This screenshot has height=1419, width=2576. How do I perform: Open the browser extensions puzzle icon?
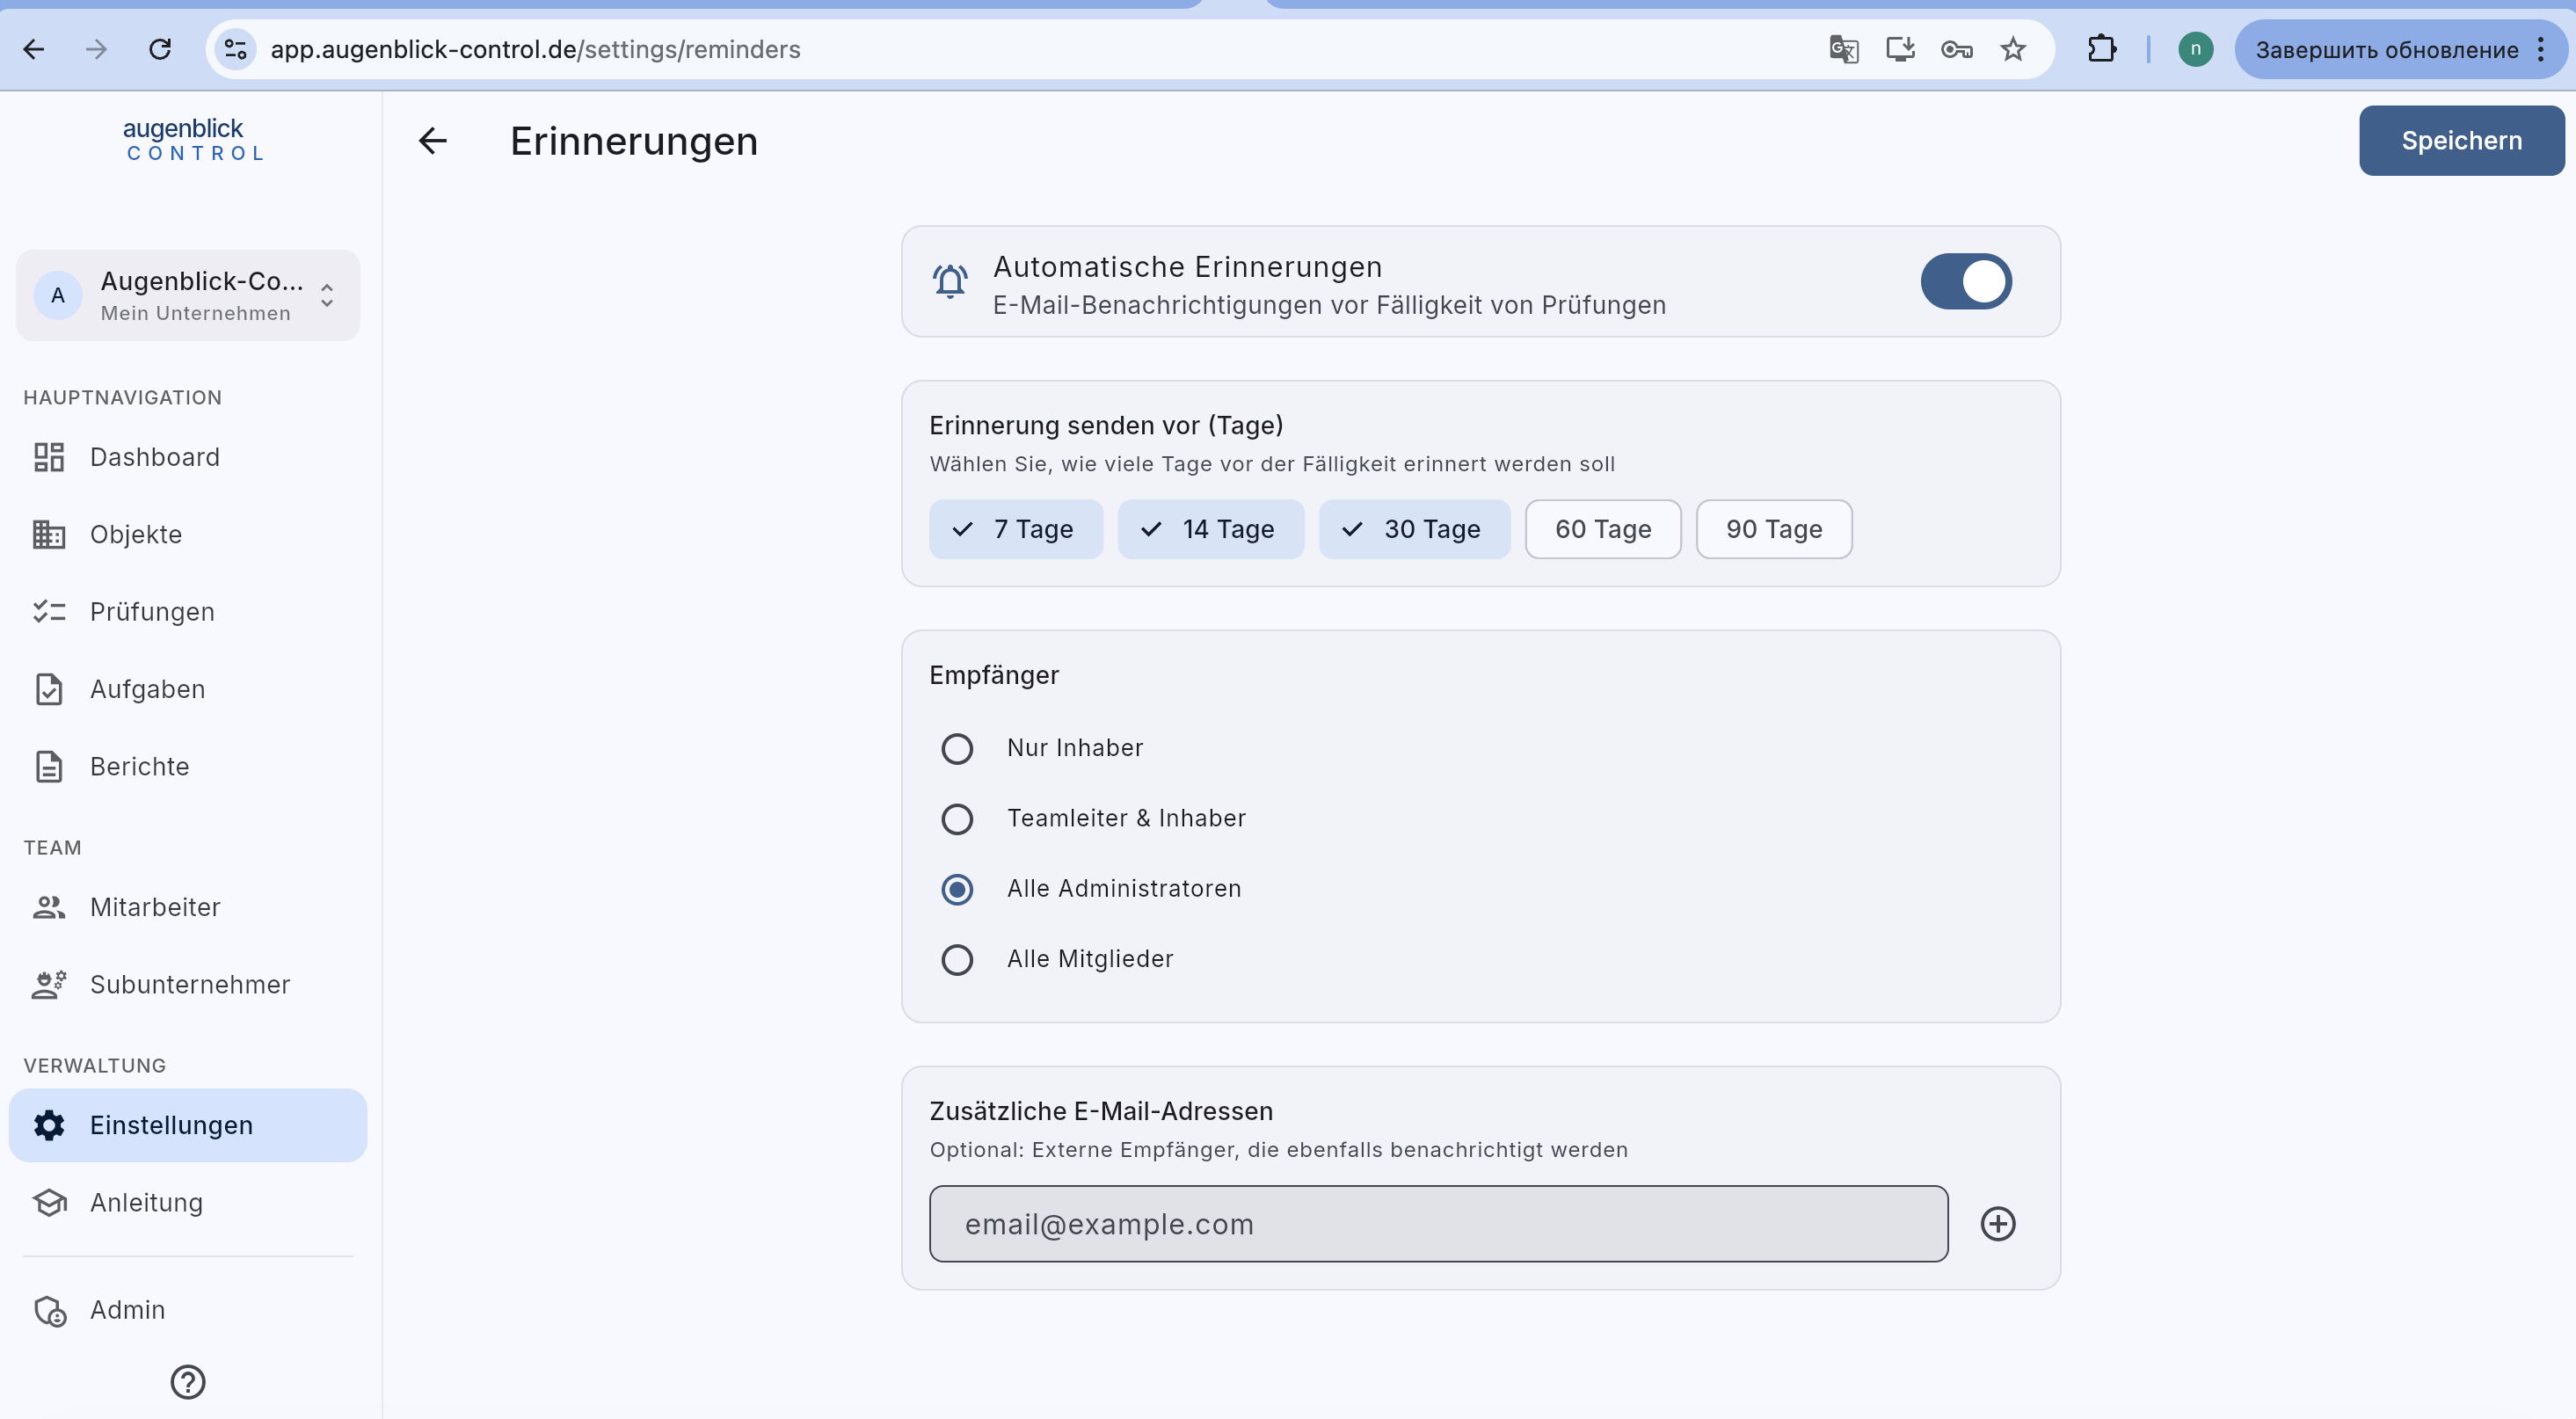tap(2102, 49)
